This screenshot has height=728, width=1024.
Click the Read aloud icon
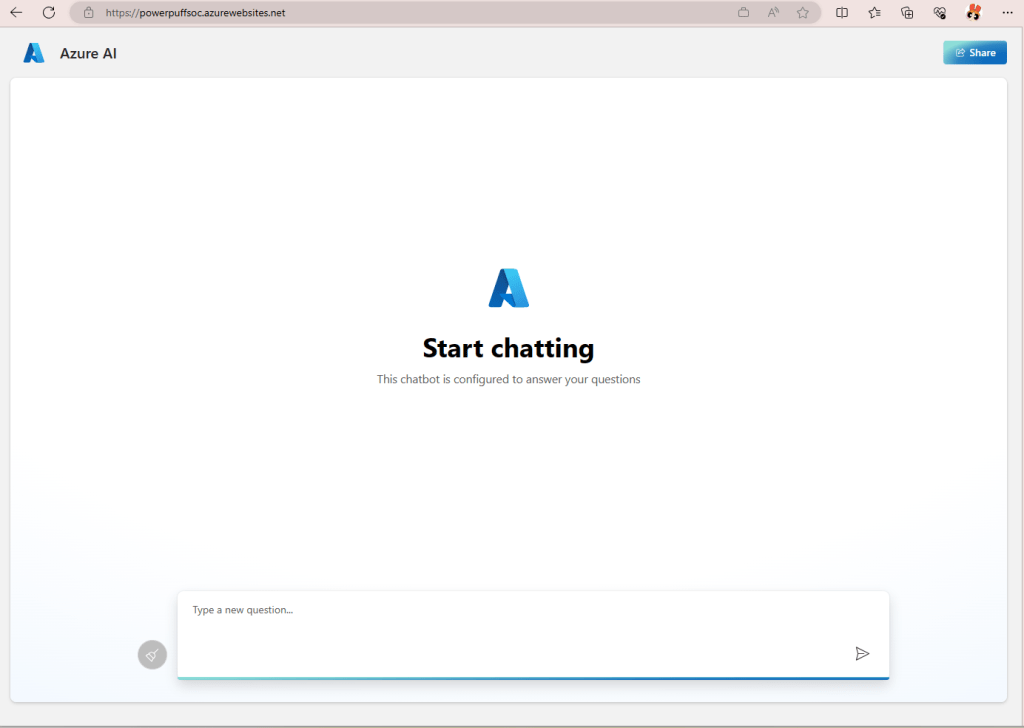click(773, 13)
